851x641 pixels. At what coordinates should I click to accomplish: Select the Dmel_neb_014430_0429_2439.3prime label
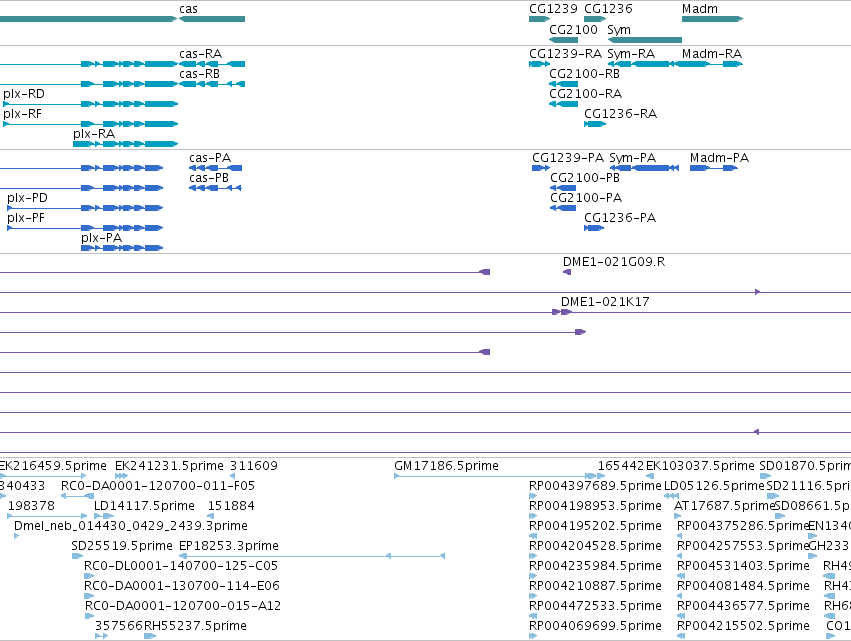[x=131, y=526]
